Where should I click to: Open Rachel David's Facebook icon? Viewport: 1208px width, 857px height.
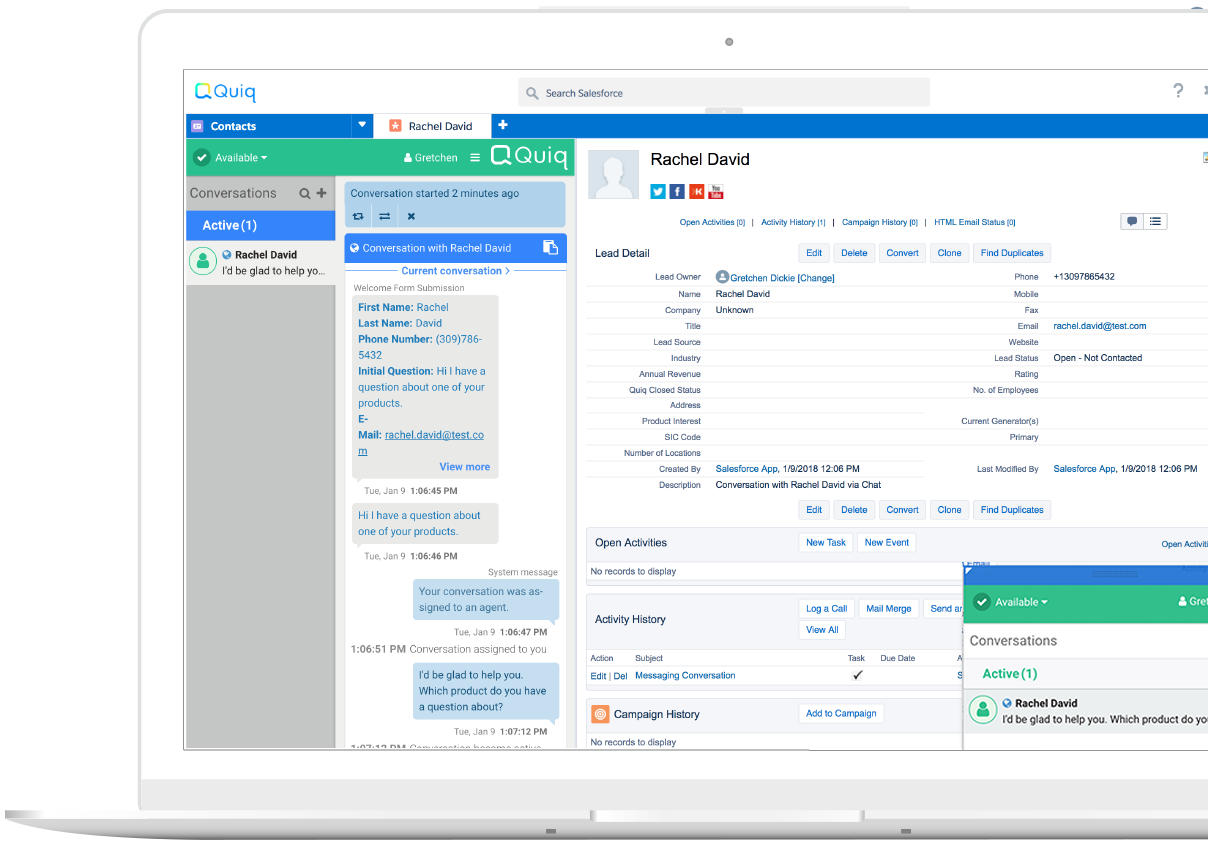tap(677, 191)
